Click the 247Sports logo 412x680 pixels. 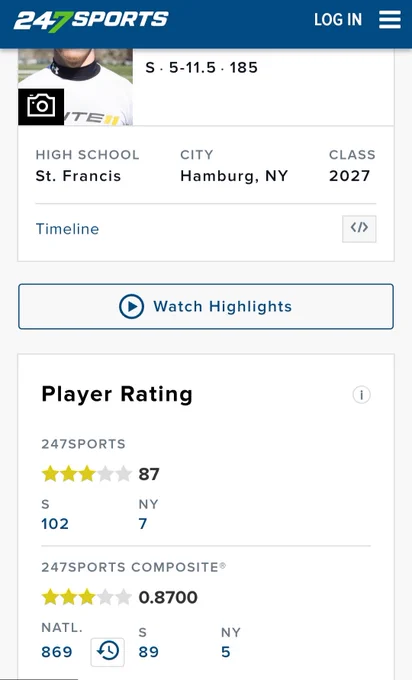[x=91, y=20]
